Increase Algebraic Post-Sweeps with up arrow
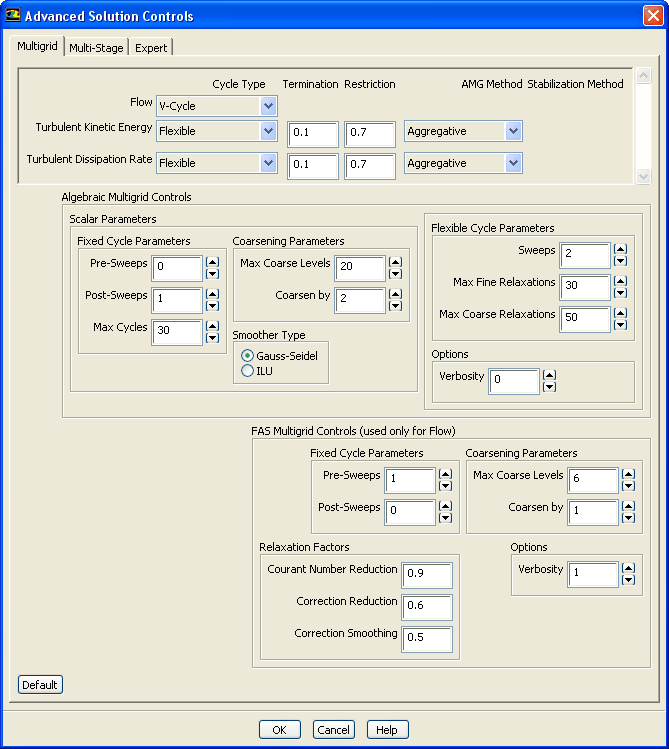 click(212, 294)
